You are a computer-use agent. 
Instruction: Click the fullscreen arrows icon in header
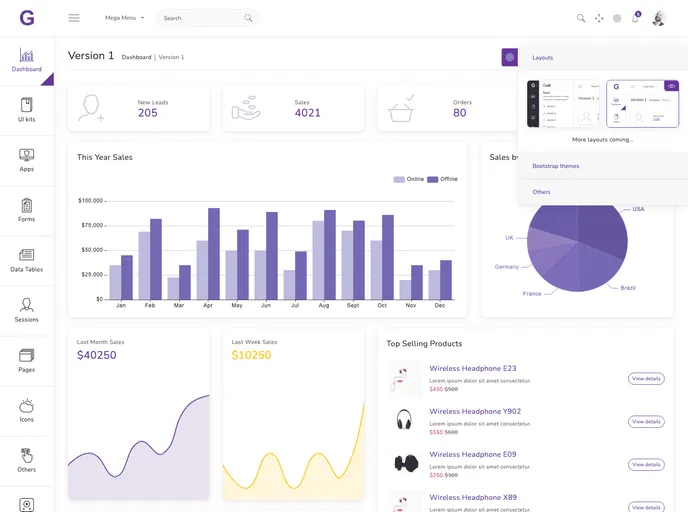click(599, 18)
